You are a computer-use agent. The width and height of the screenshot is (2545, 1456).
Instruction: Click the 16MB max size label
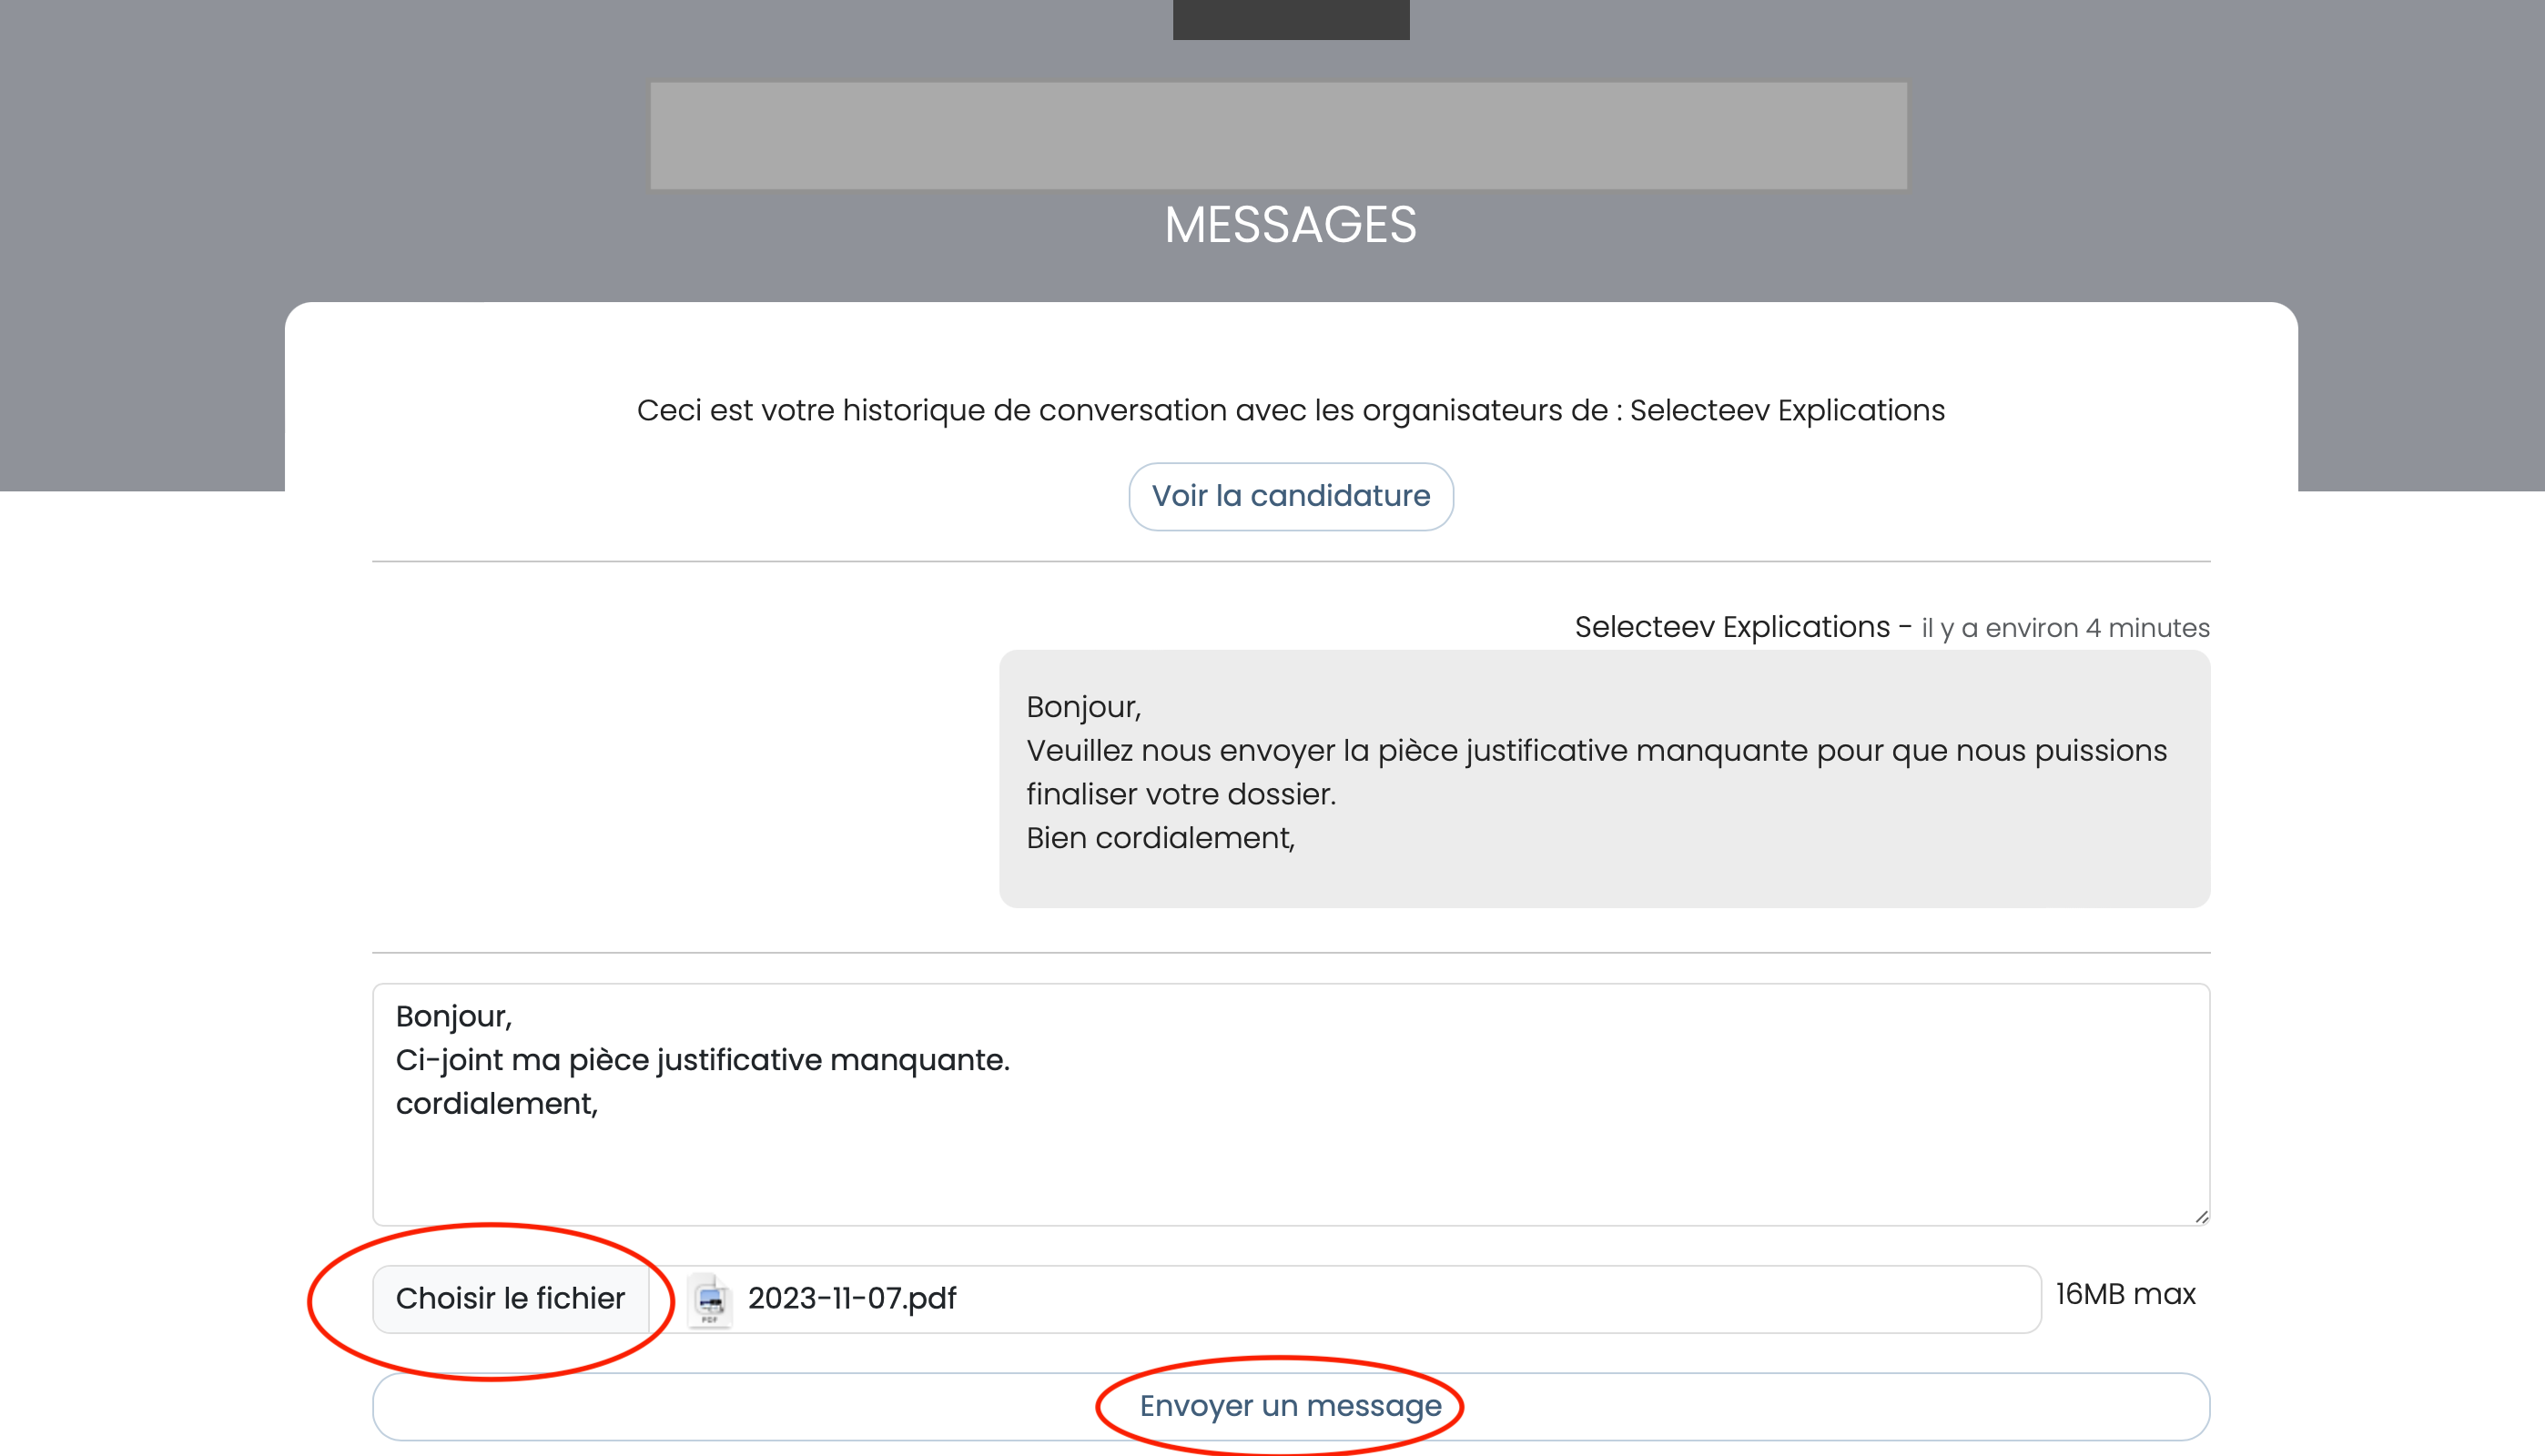(2125, 1294)
